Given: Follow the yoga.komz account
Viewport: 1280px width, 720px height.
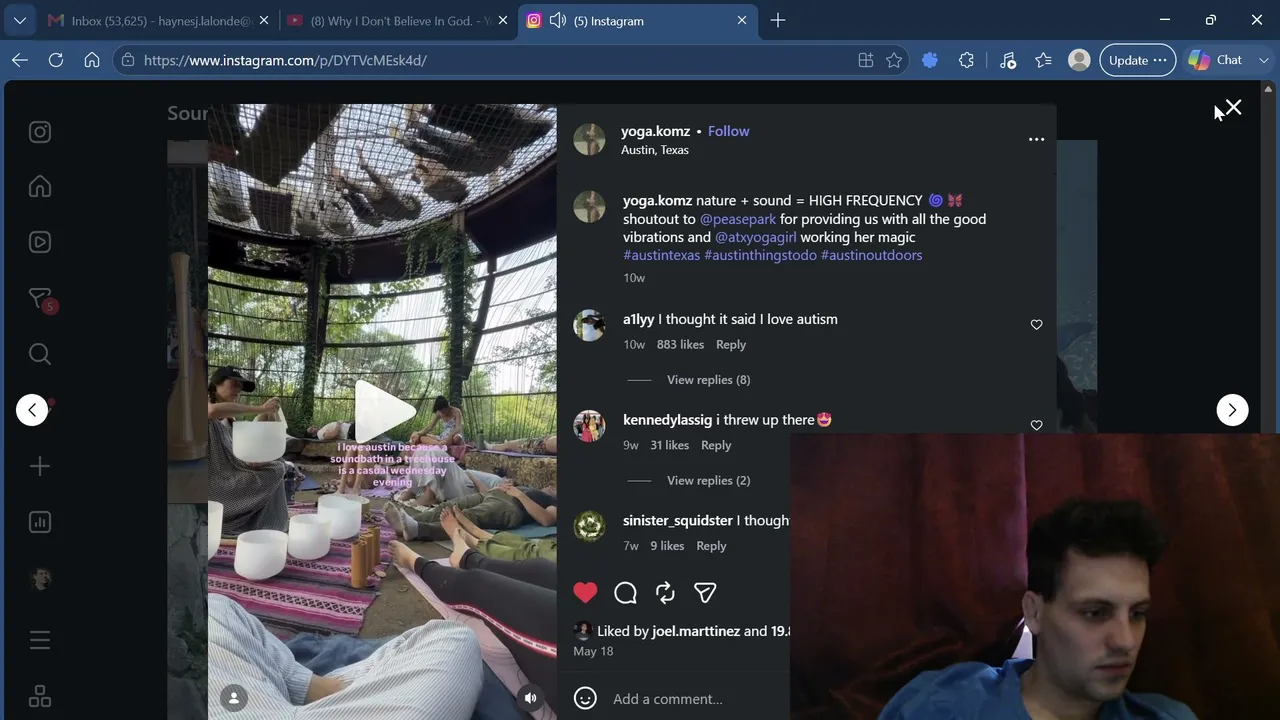Looking at the screenshot, I should (x=728, y=131).
